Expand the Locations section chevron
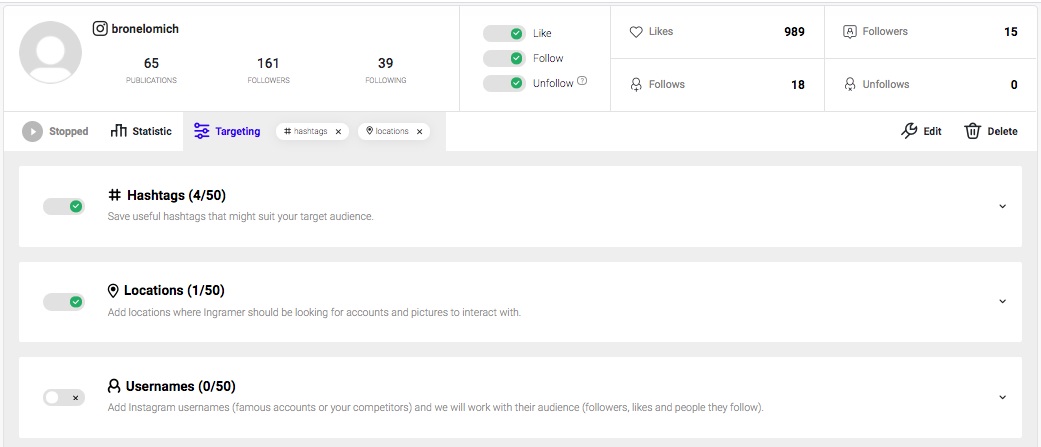 (1002, 301)
